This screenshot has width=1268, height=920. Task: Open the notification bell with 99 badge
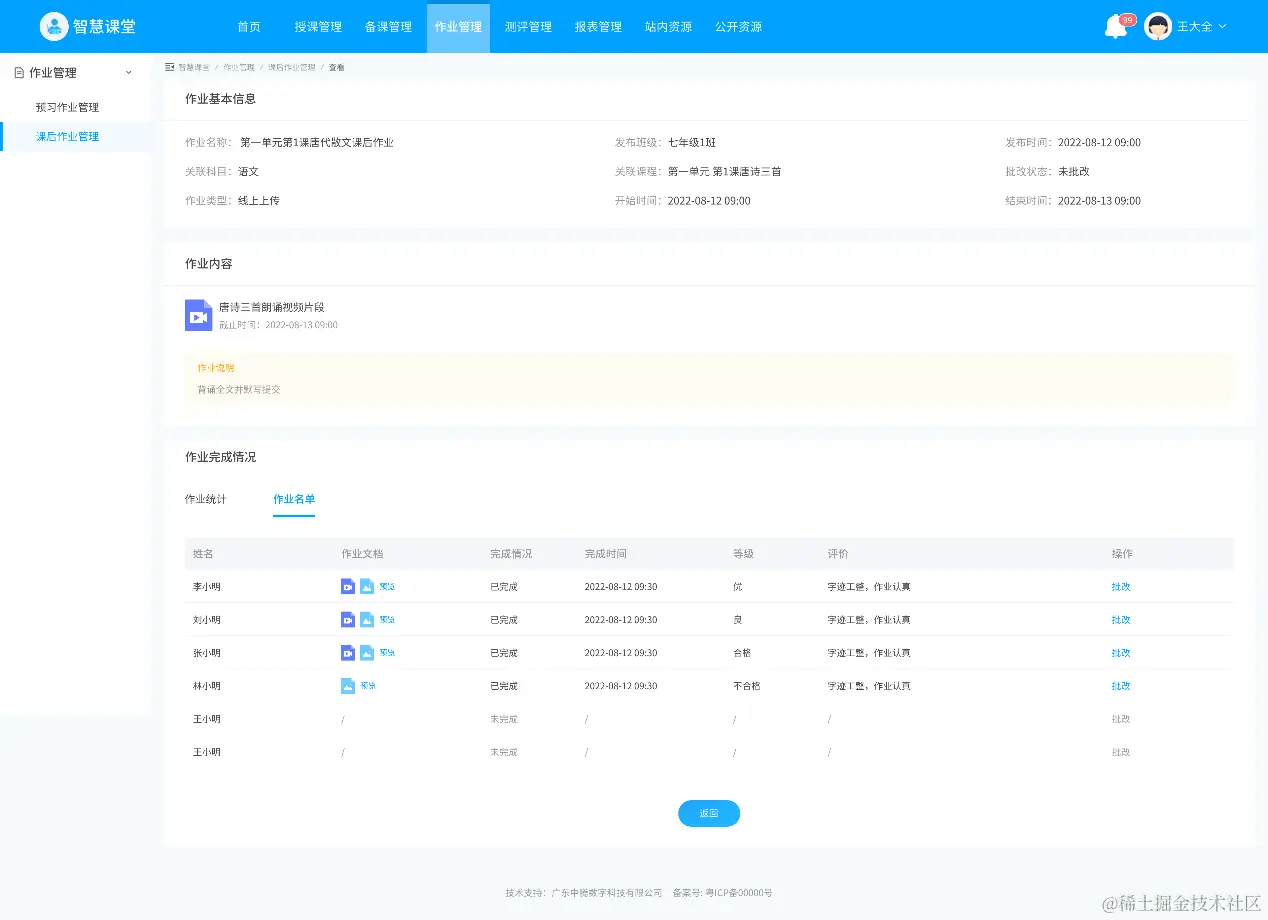(1118, 26)
